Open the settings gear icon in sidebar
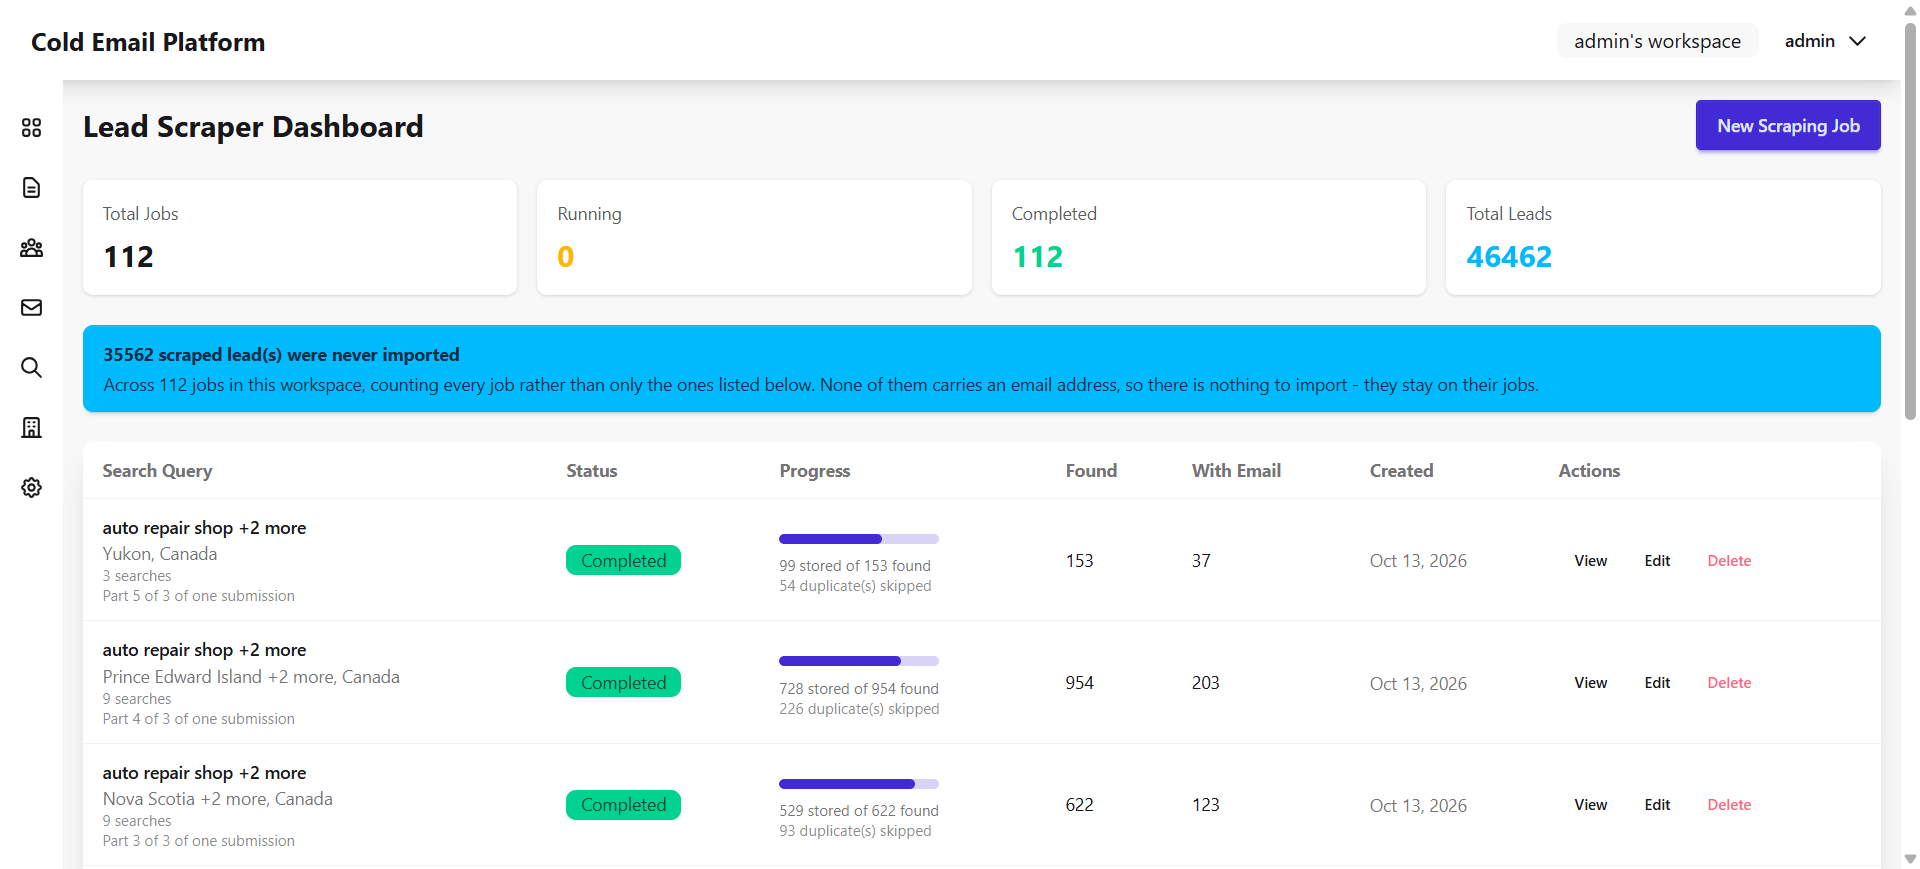Viewport: 1920px width, 869px height. (31, 488)
